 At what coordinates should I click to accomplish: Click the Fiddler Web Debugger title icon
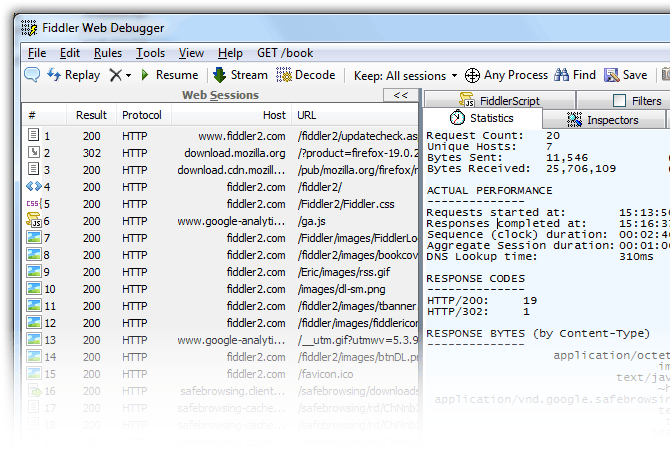(x=29, y=28)
